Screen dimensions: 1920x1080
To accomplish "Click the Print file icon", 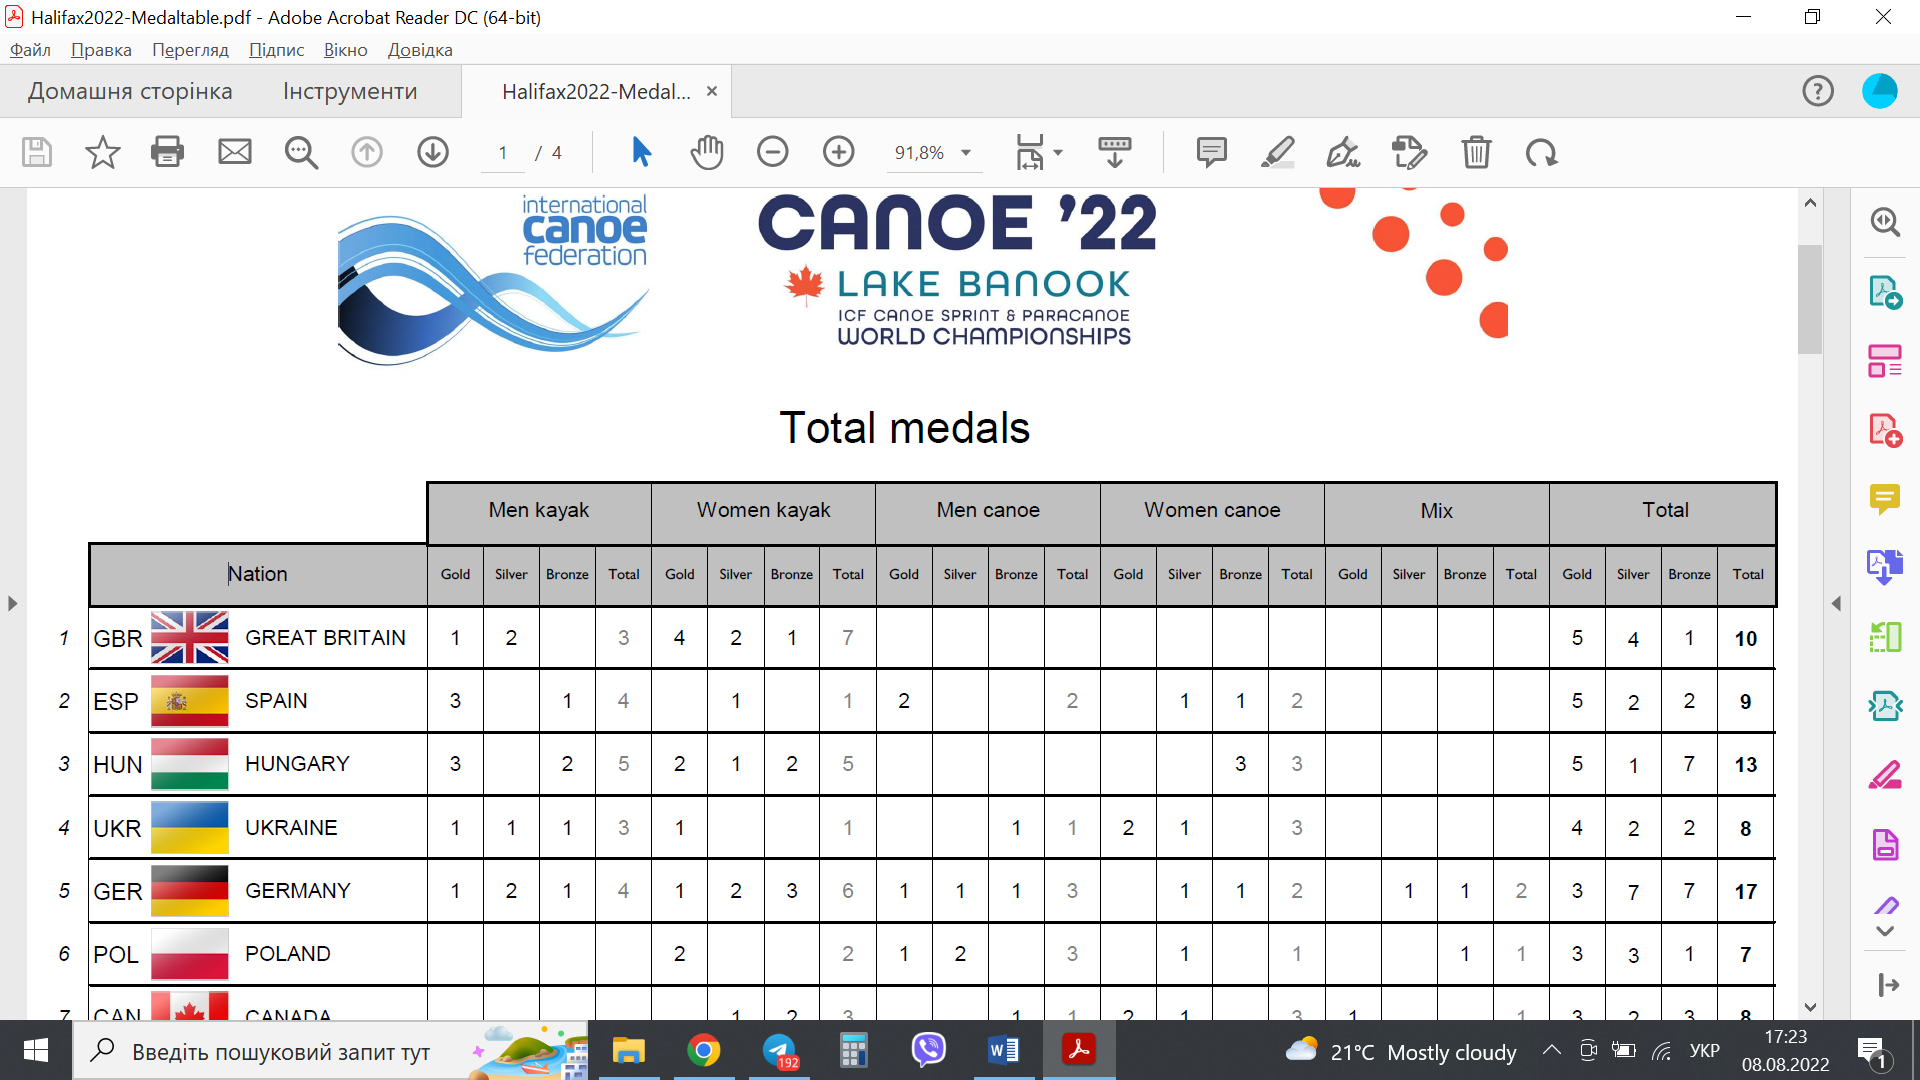I will point(167,152).
